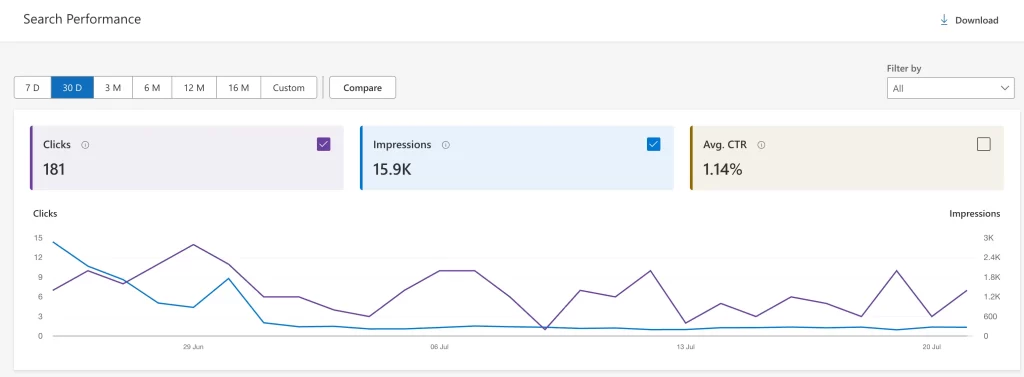This screenshot has height=377, width=1024.
Task: Open info icon next to Avg. CTR
Action: click(761, 145)
